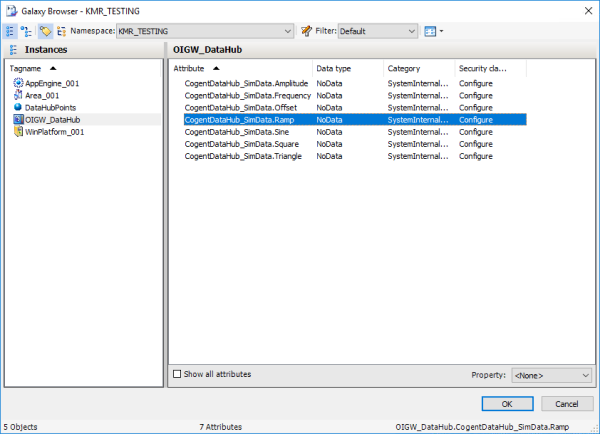Select CogentDataHub_SimData.Amplitude attribute

click(246, 83)
